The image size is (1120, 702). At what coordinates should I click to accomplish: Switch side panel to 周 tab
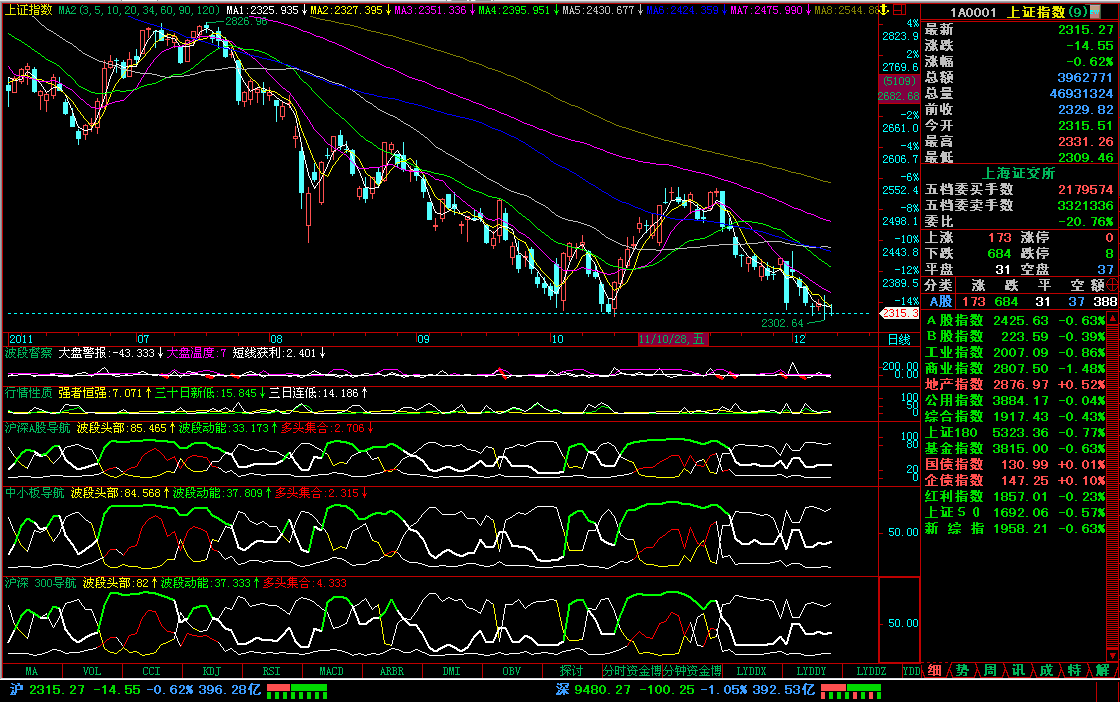[990, 671]
